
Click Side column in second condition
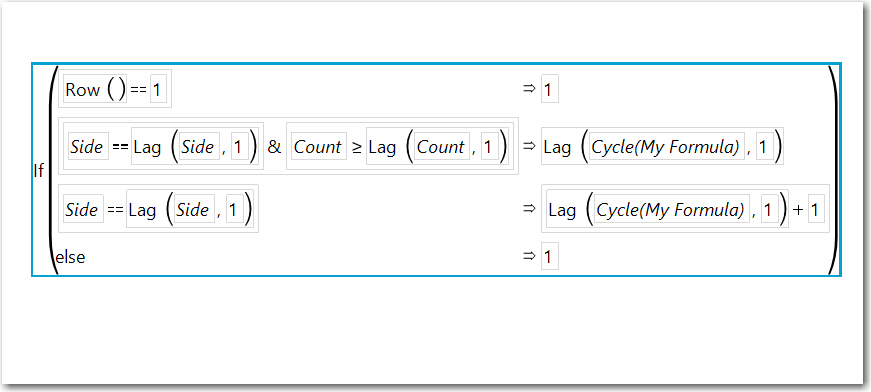tap(87, 147)
